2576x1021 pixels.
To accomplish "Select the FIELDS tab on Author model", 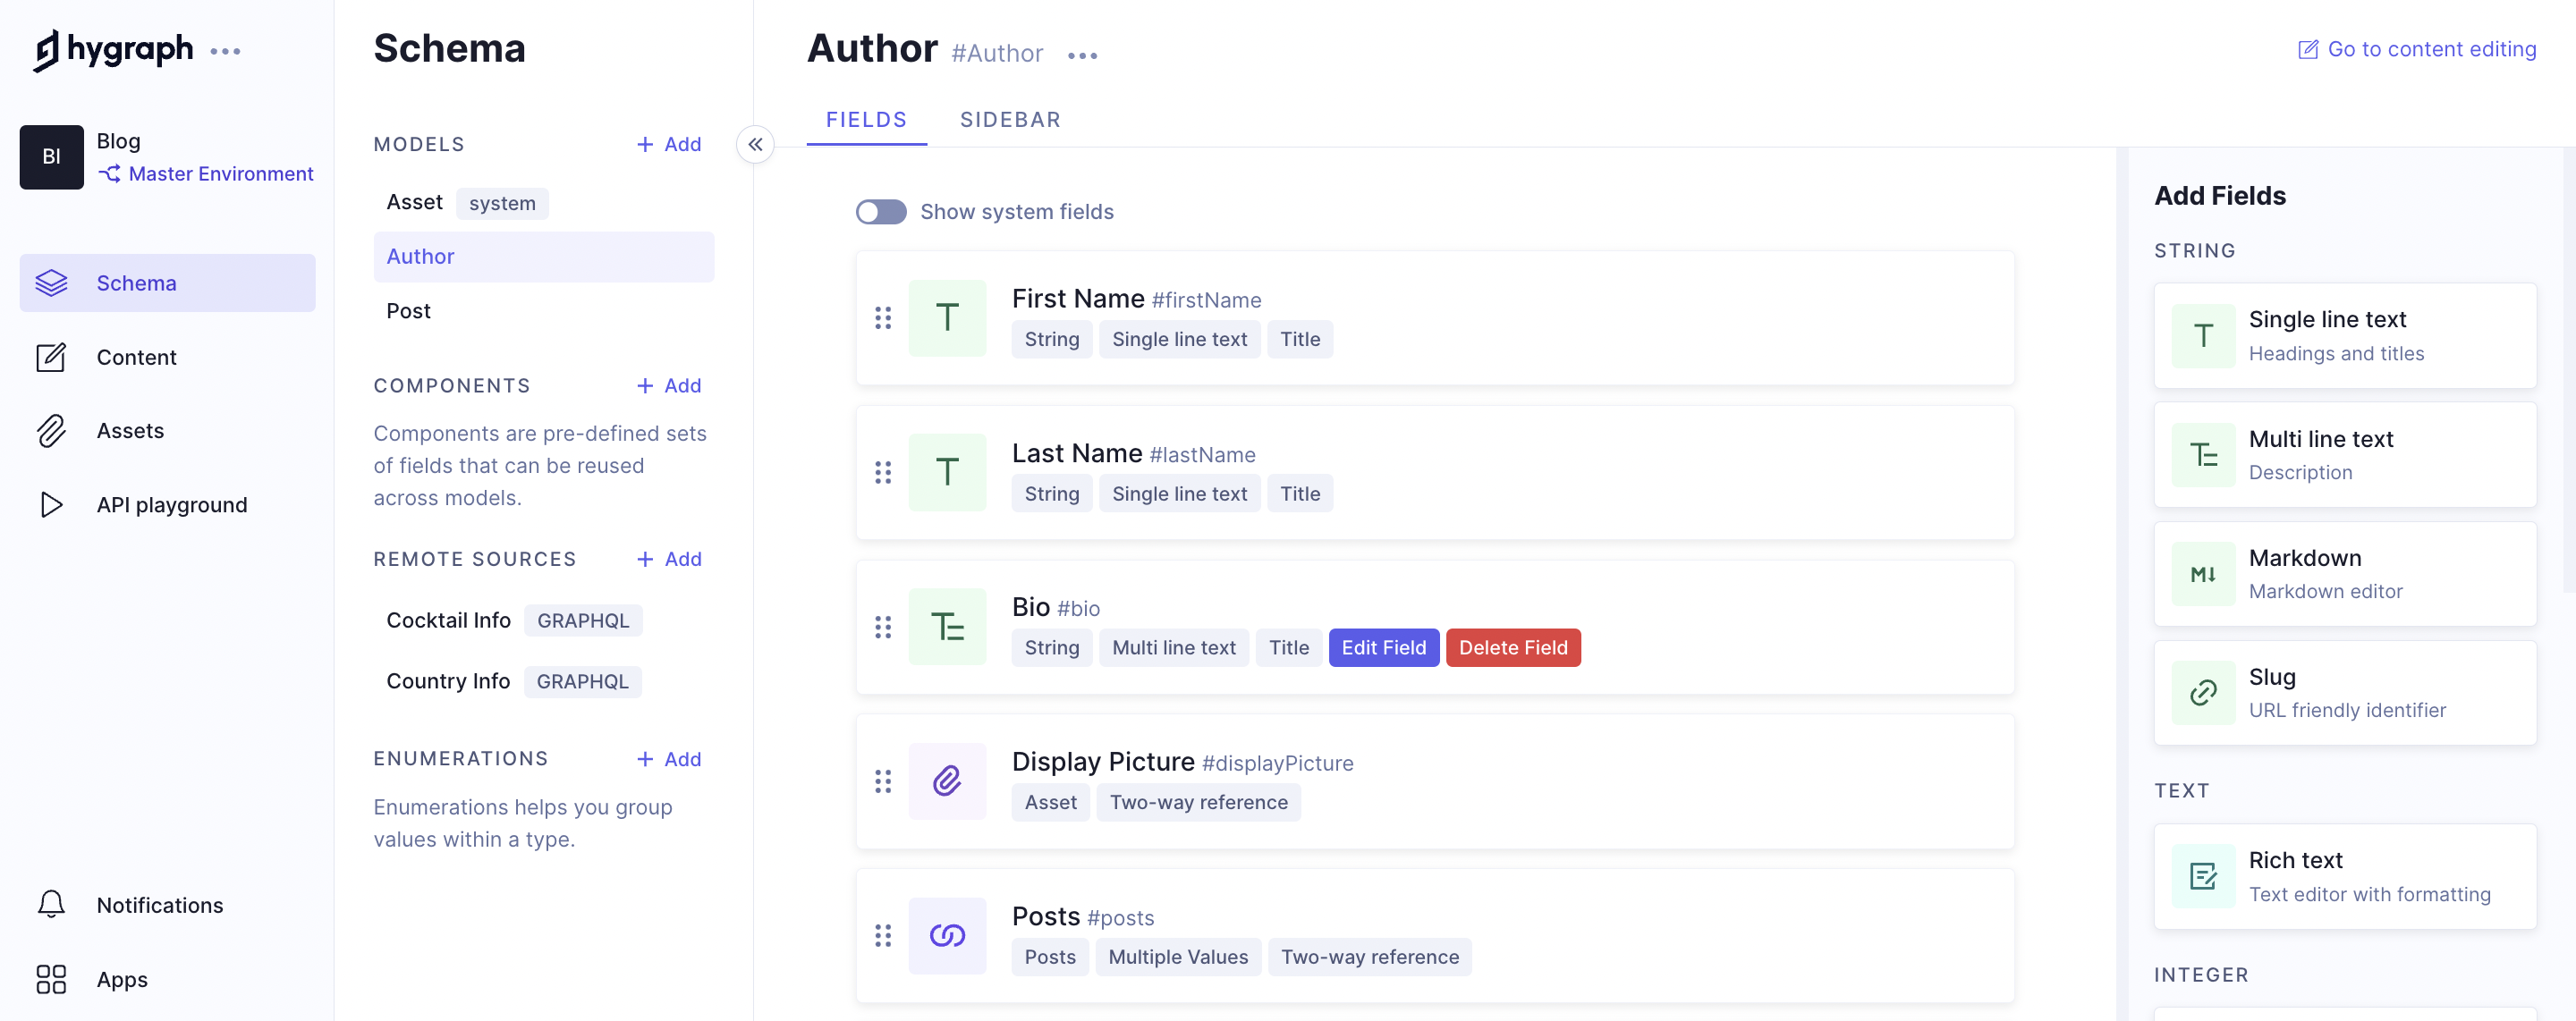I will tap(866, 120).
